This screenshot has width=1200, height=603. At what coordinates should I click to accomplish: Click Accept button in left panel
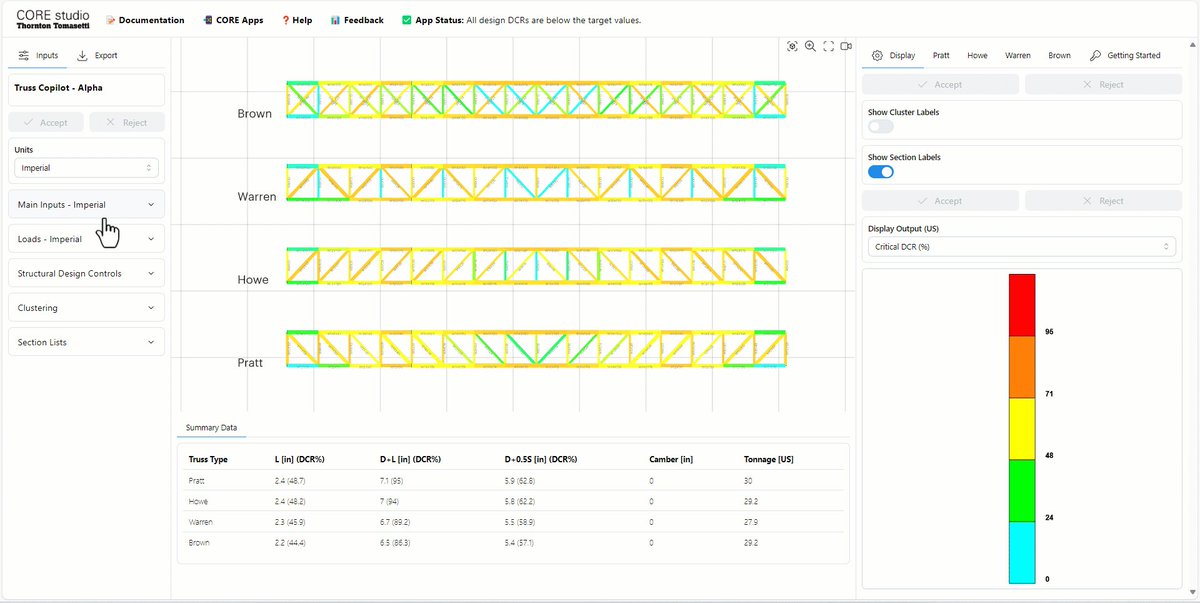[46, 123]
